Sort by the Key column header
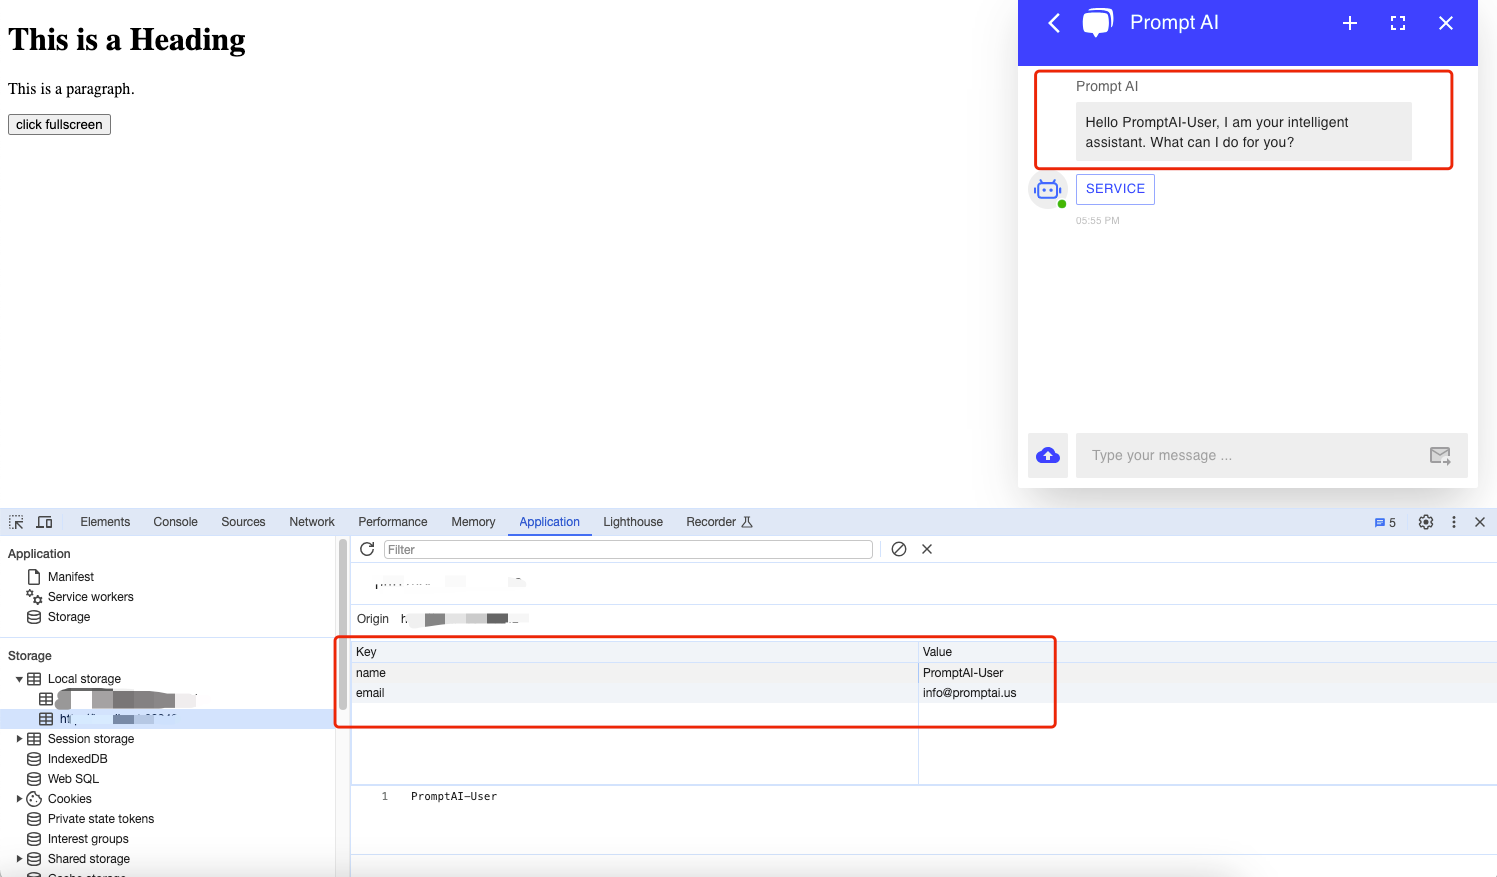 coord(634,652)
